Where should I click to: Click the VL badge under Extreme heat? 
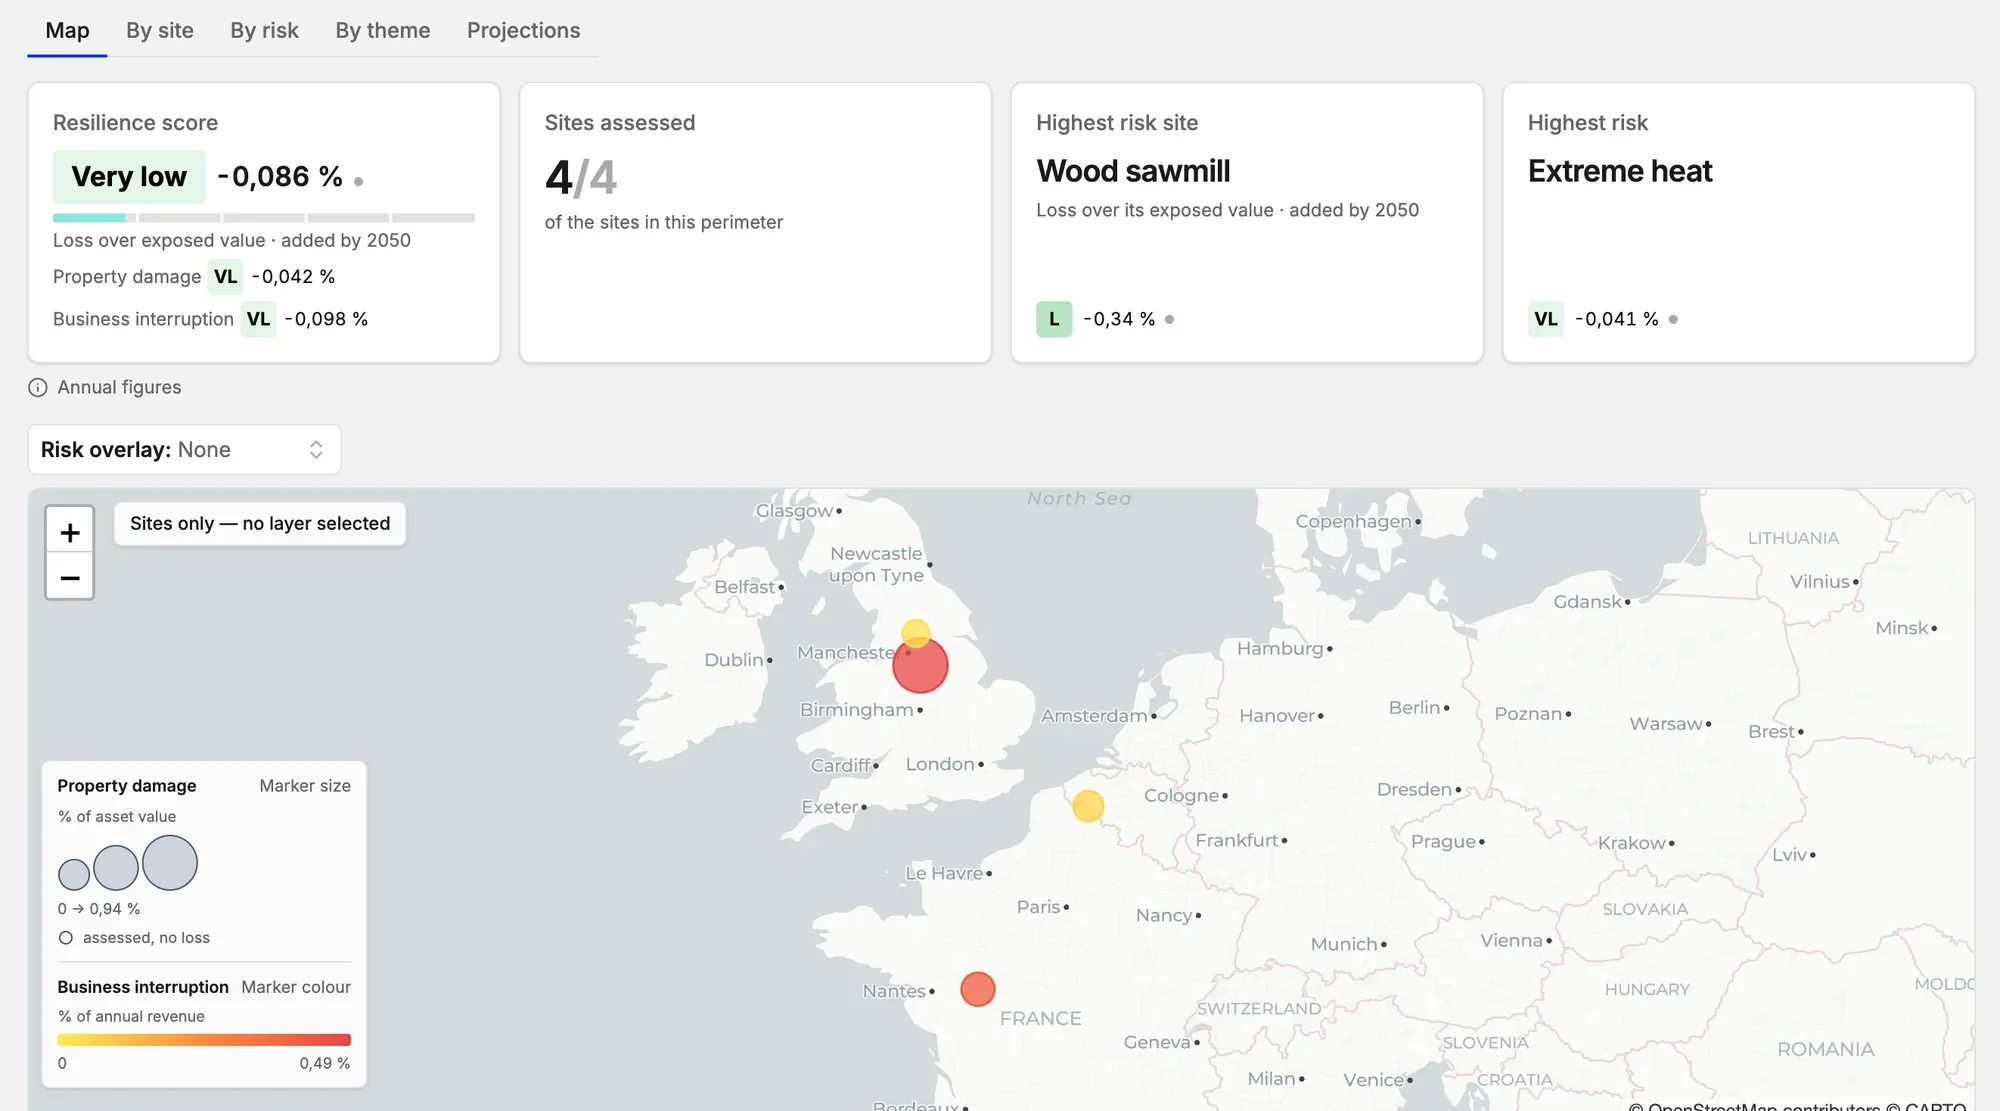1546,319
